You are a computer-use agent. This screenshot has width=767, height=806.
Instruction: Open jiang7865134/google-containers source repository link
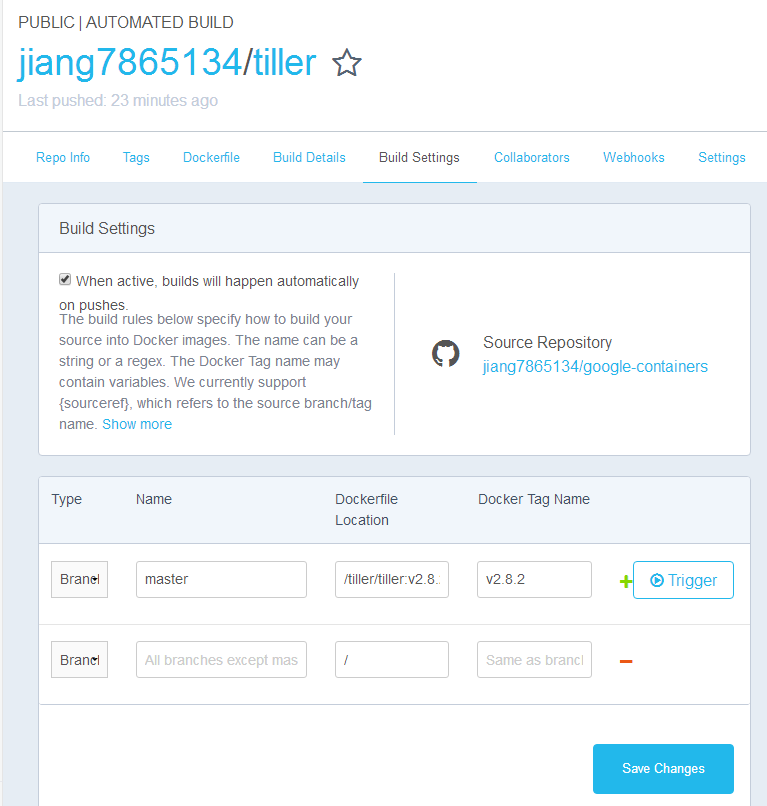pyautogui.click(x=595, y=367)
